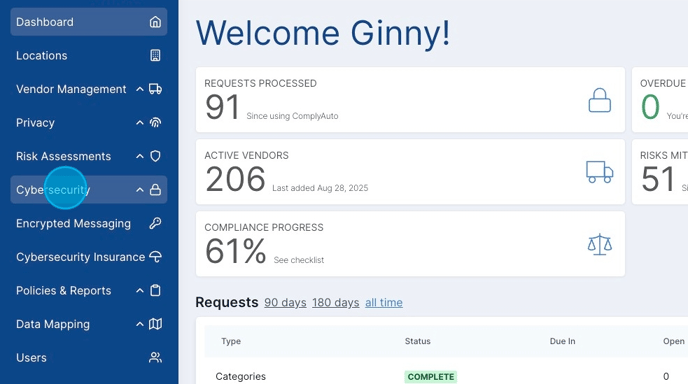This screenshot has height=384, width=688.
Task: Open Vendor Management menu label
Action: pos(71,89)
